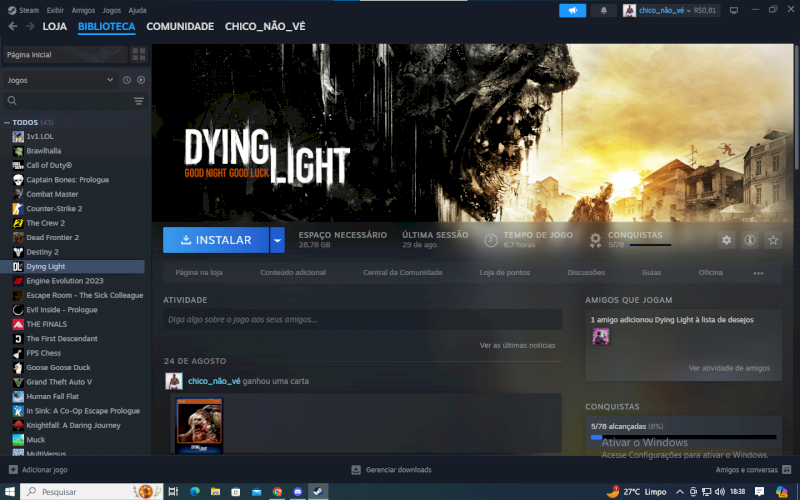Switch library to grid collections view
The height and width of the screenshot is (500, 800).
click(139, 54)
